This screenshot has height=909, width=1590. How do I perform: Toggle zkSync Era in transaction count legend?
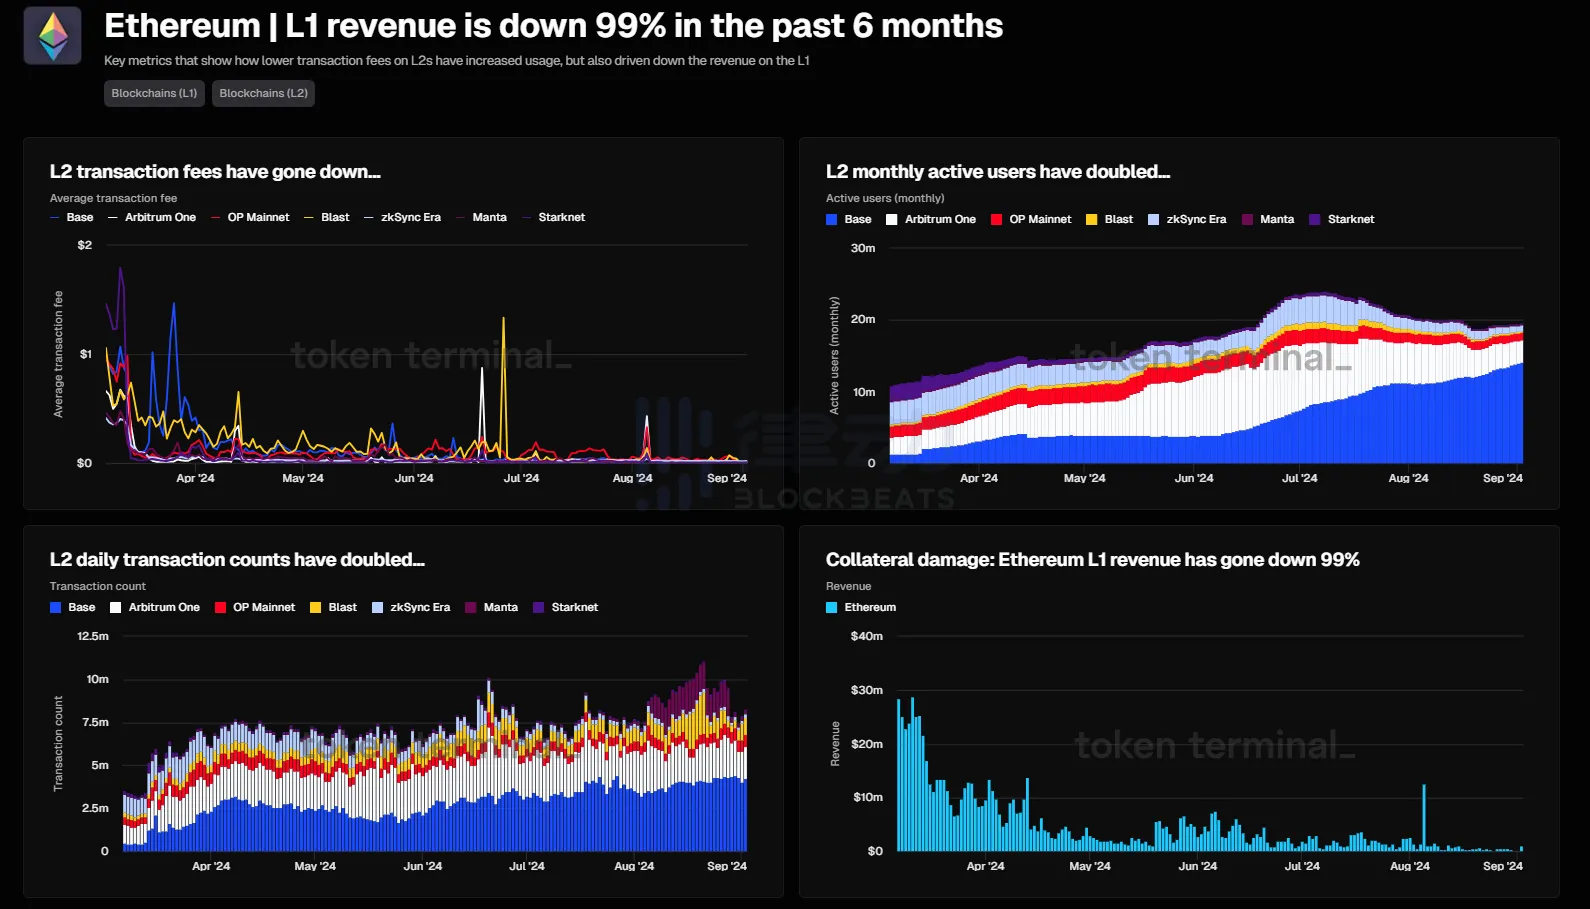coord(411,607)
